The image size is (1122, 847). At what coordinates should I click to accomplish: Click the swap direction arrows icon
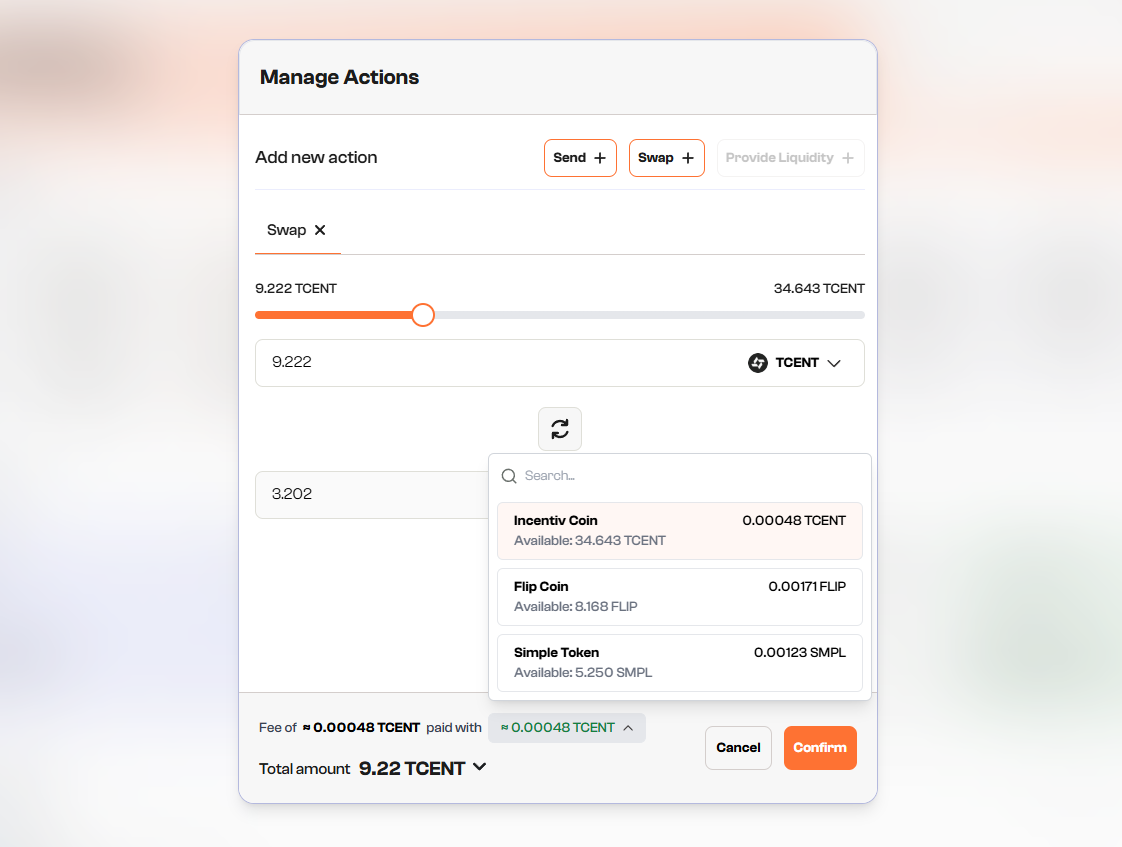(560, 429)
